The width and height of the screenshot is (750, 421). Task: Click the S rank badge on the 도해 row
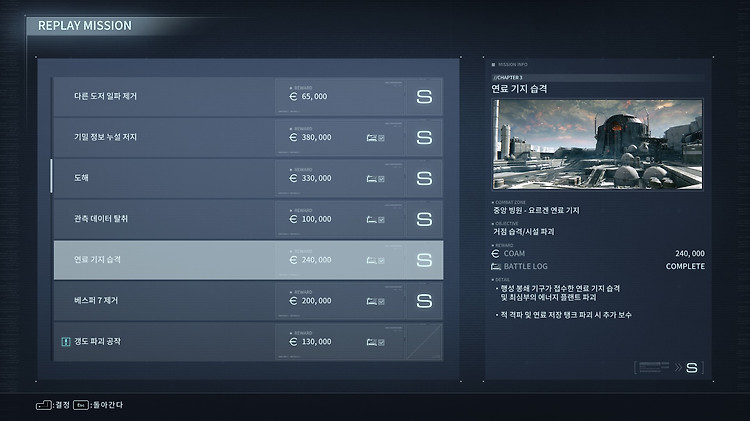pyautogui.click(x=424, y=178)
